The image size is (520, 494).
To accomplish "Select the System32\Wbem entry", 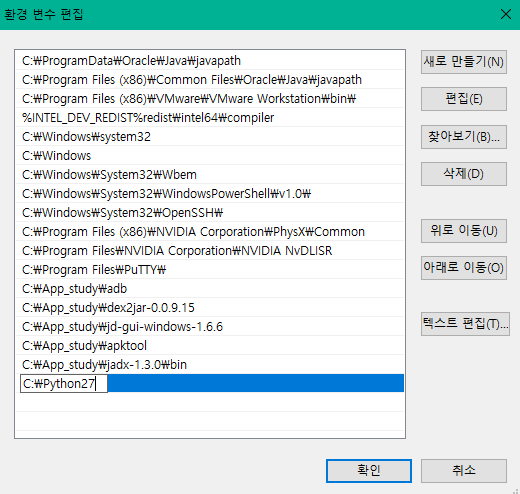I will tap(210, 175).
